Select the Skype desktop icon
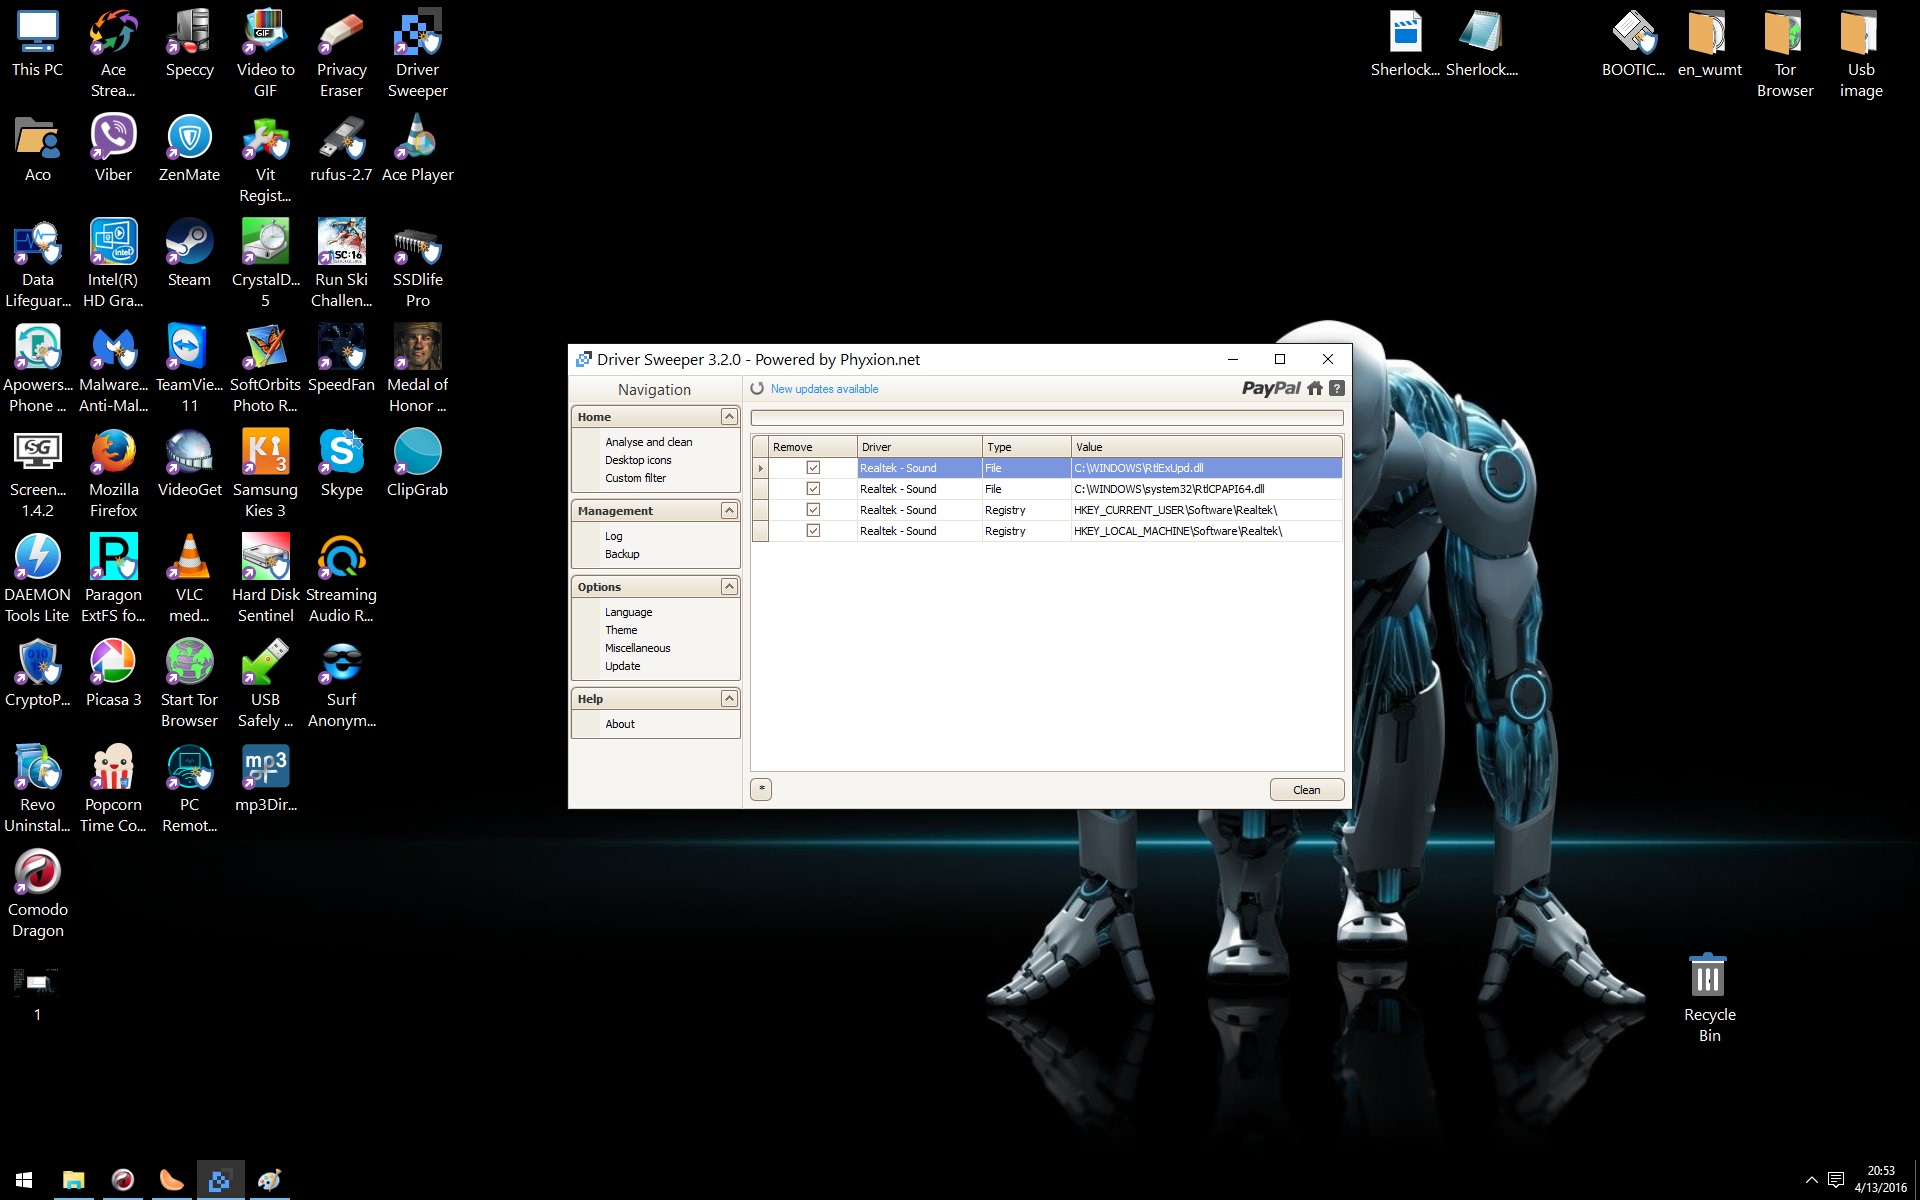 tap(341, 463)
